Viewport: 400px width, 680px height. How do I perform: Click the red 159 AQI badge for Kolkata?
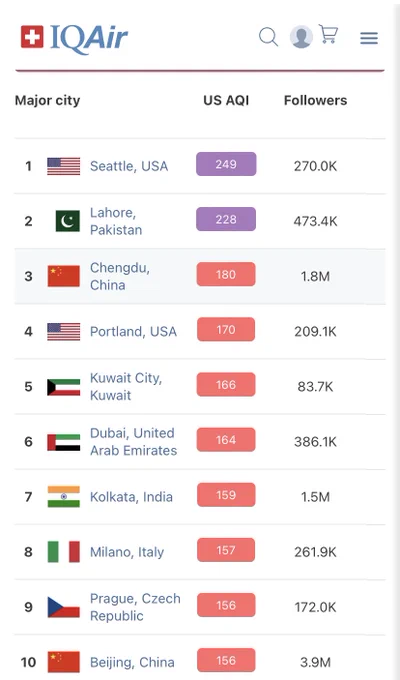click(x=226, y=495)
